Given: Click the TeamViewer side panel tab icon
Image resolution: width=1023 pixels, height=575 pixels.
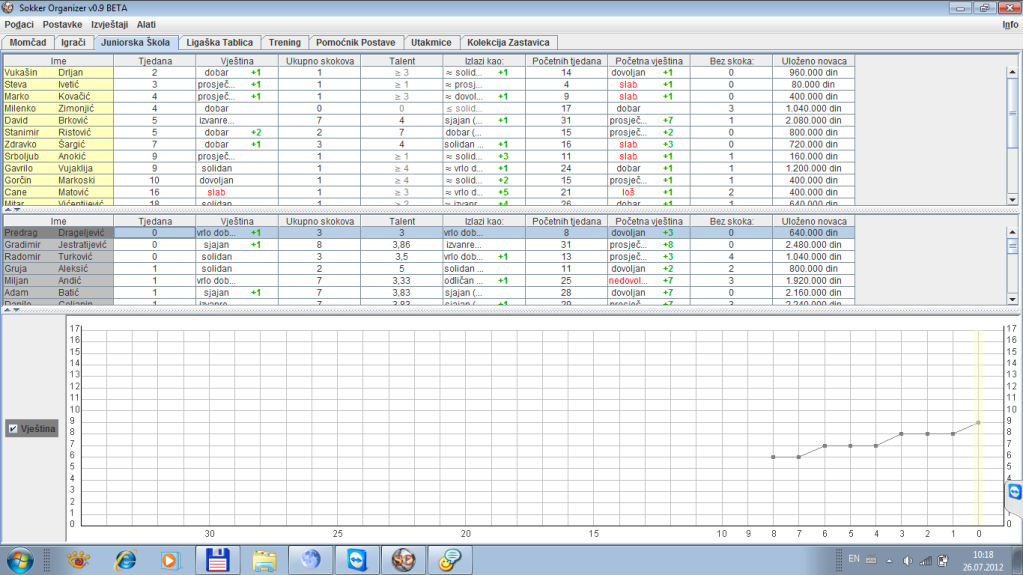Looking at the screenshot, I should pyautogui.click(x=1015, y=493).
